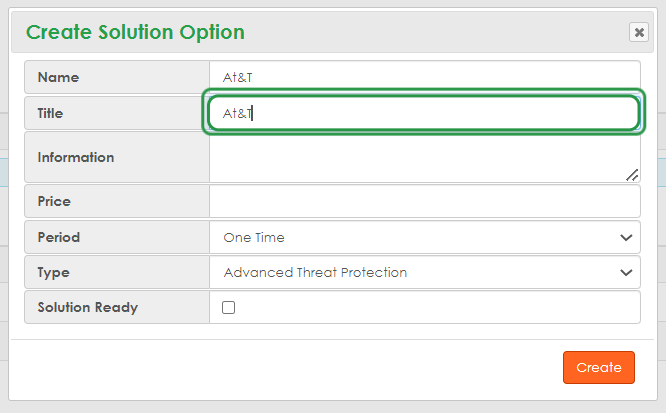Click the Period field label

pos(58,238)
